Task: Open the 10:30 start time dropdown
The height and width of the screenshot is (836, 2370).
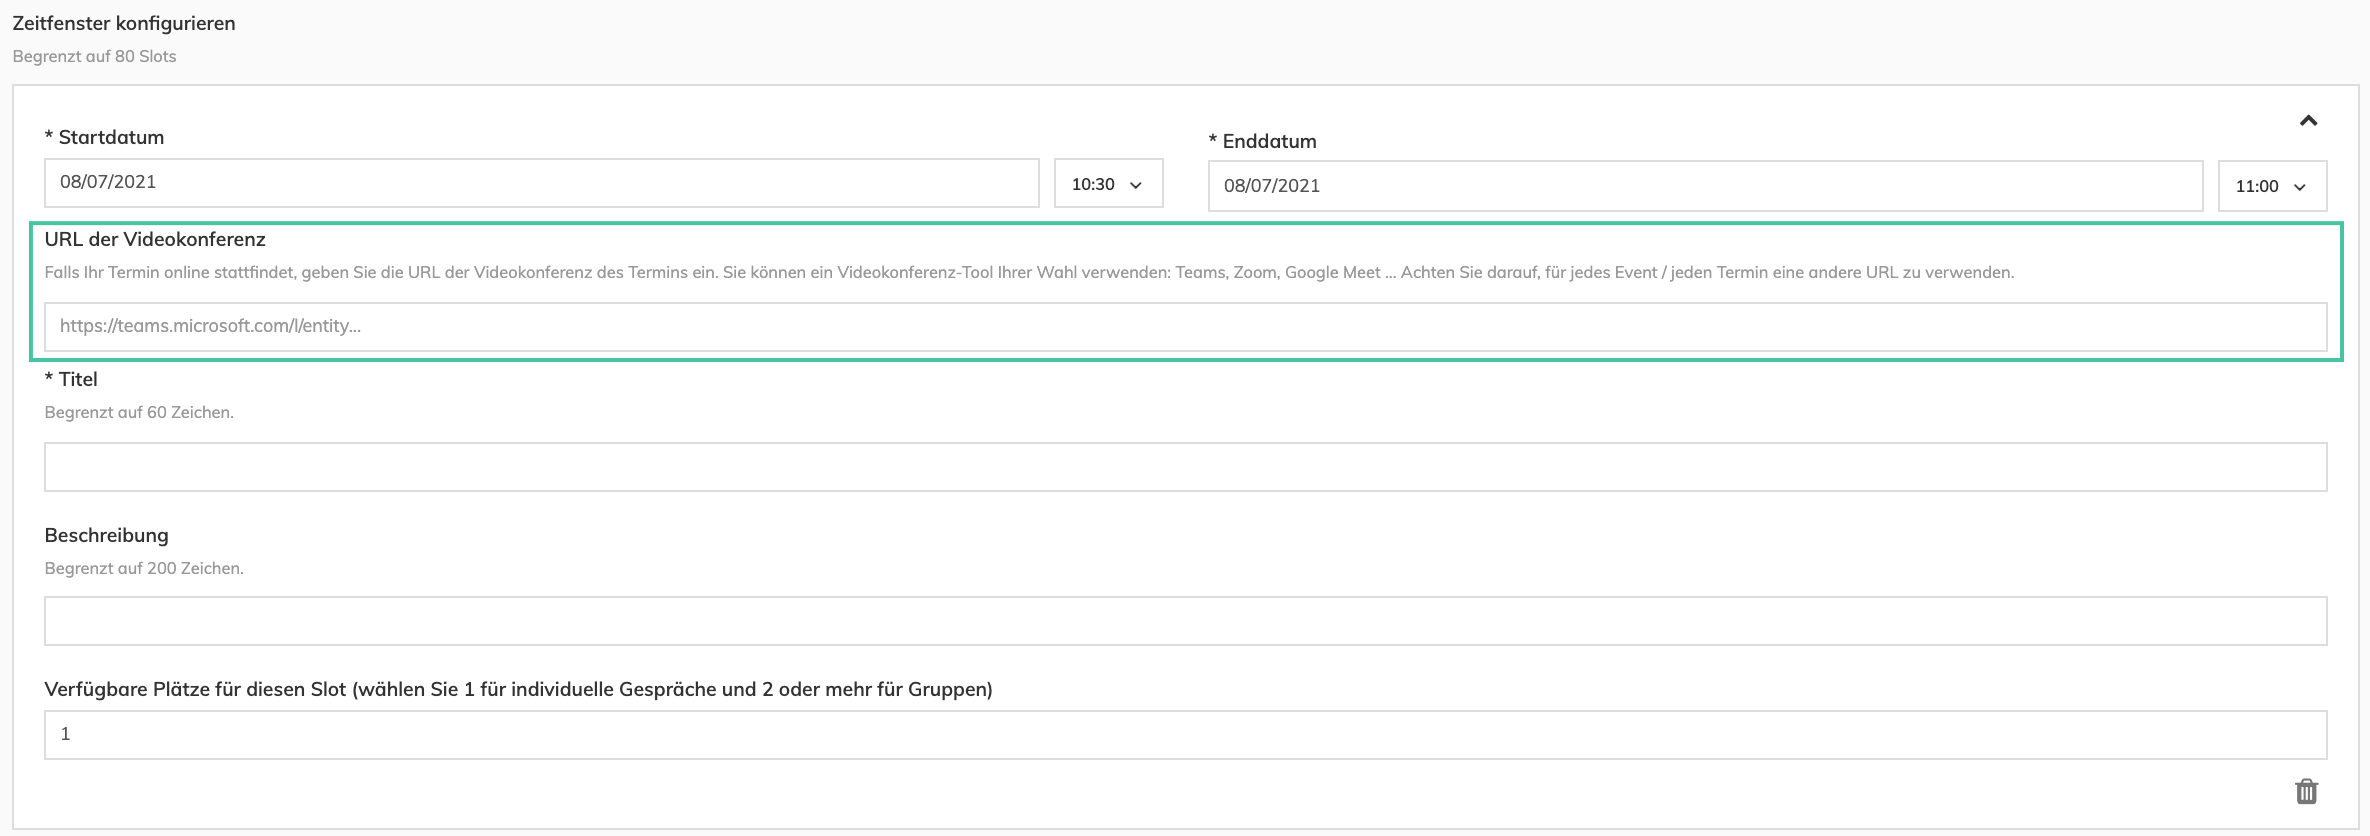Action: click(x=1108, y=184)
